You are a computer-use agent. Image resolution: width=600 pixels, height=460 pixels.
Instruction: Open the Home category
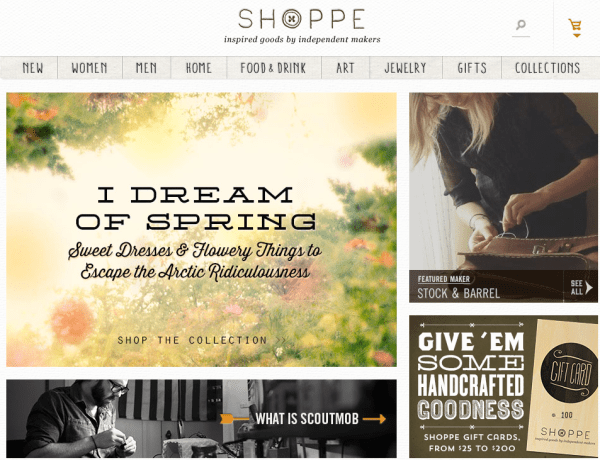tap(199, 68)
